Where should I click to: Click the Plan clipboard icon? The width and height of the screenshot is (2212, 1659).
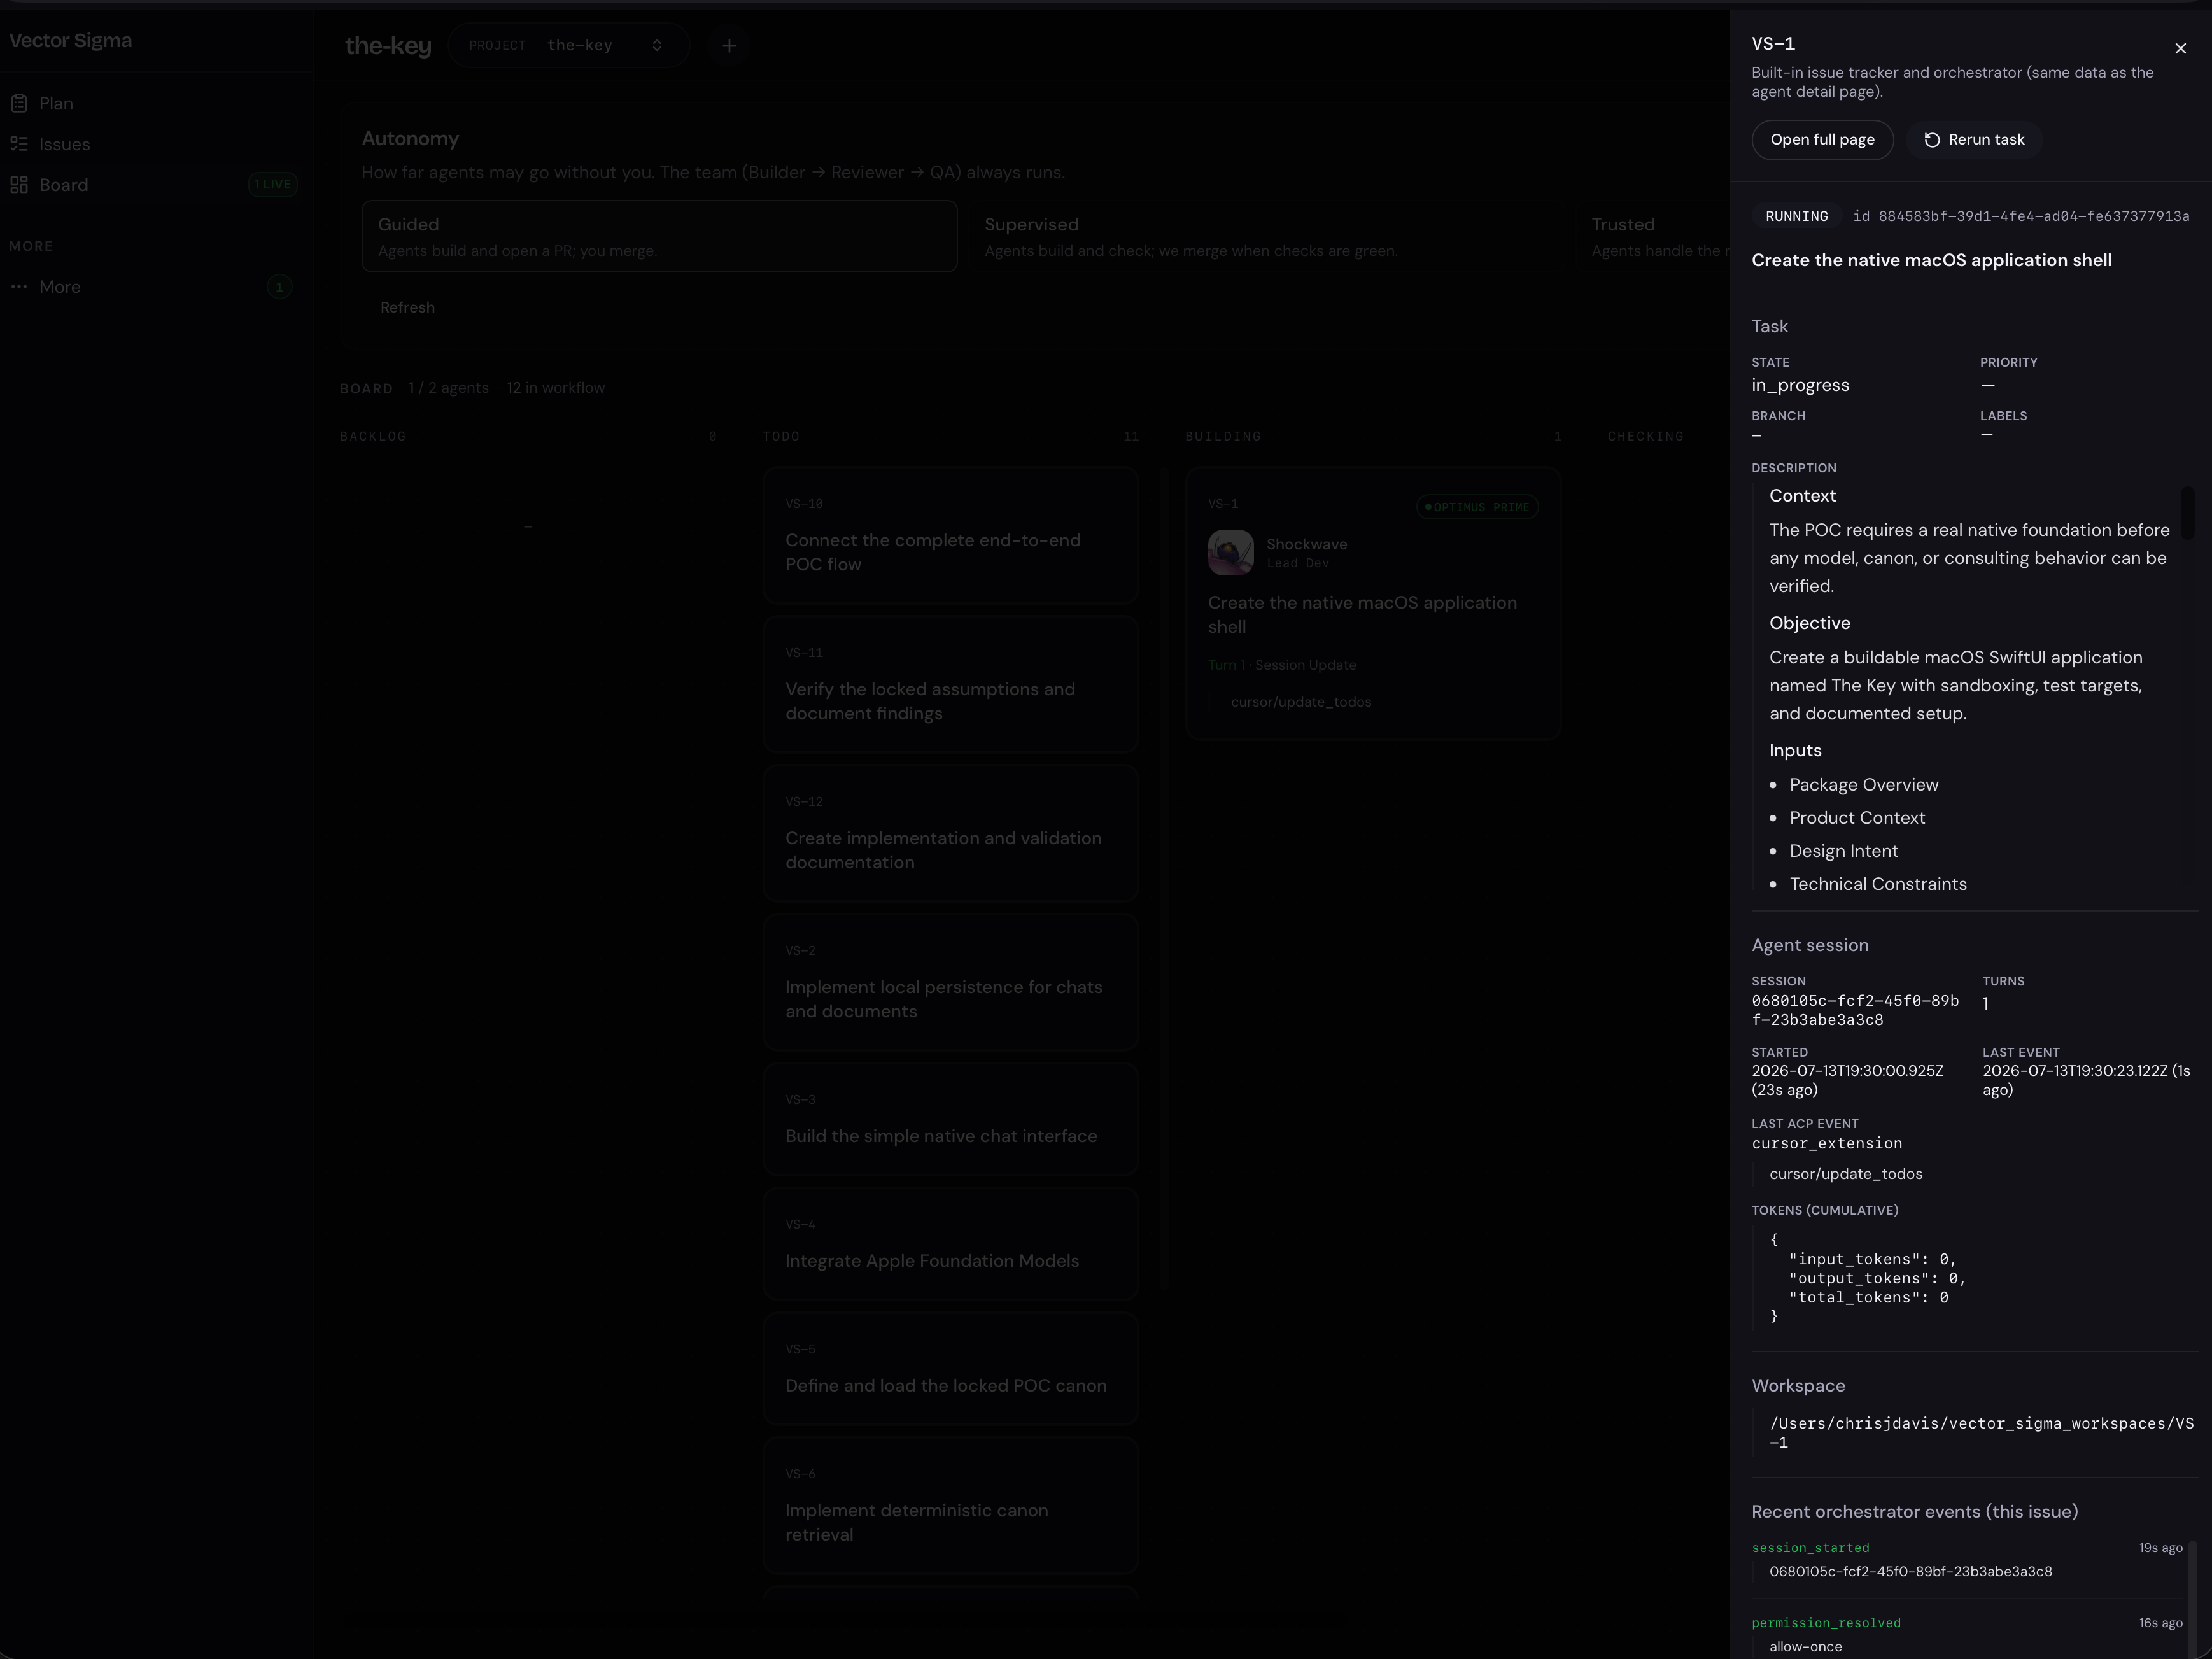point(19,103)
